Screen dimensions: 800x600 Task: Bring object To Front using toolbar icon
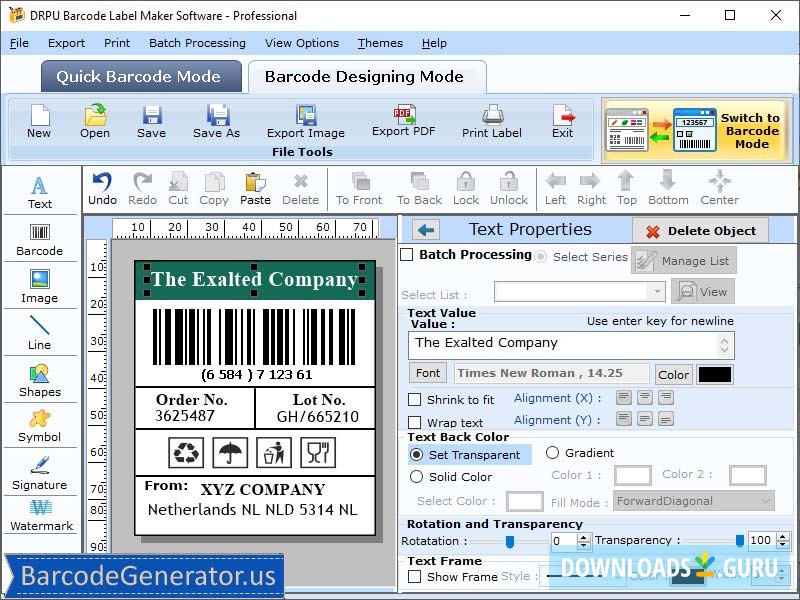point(359,186)
